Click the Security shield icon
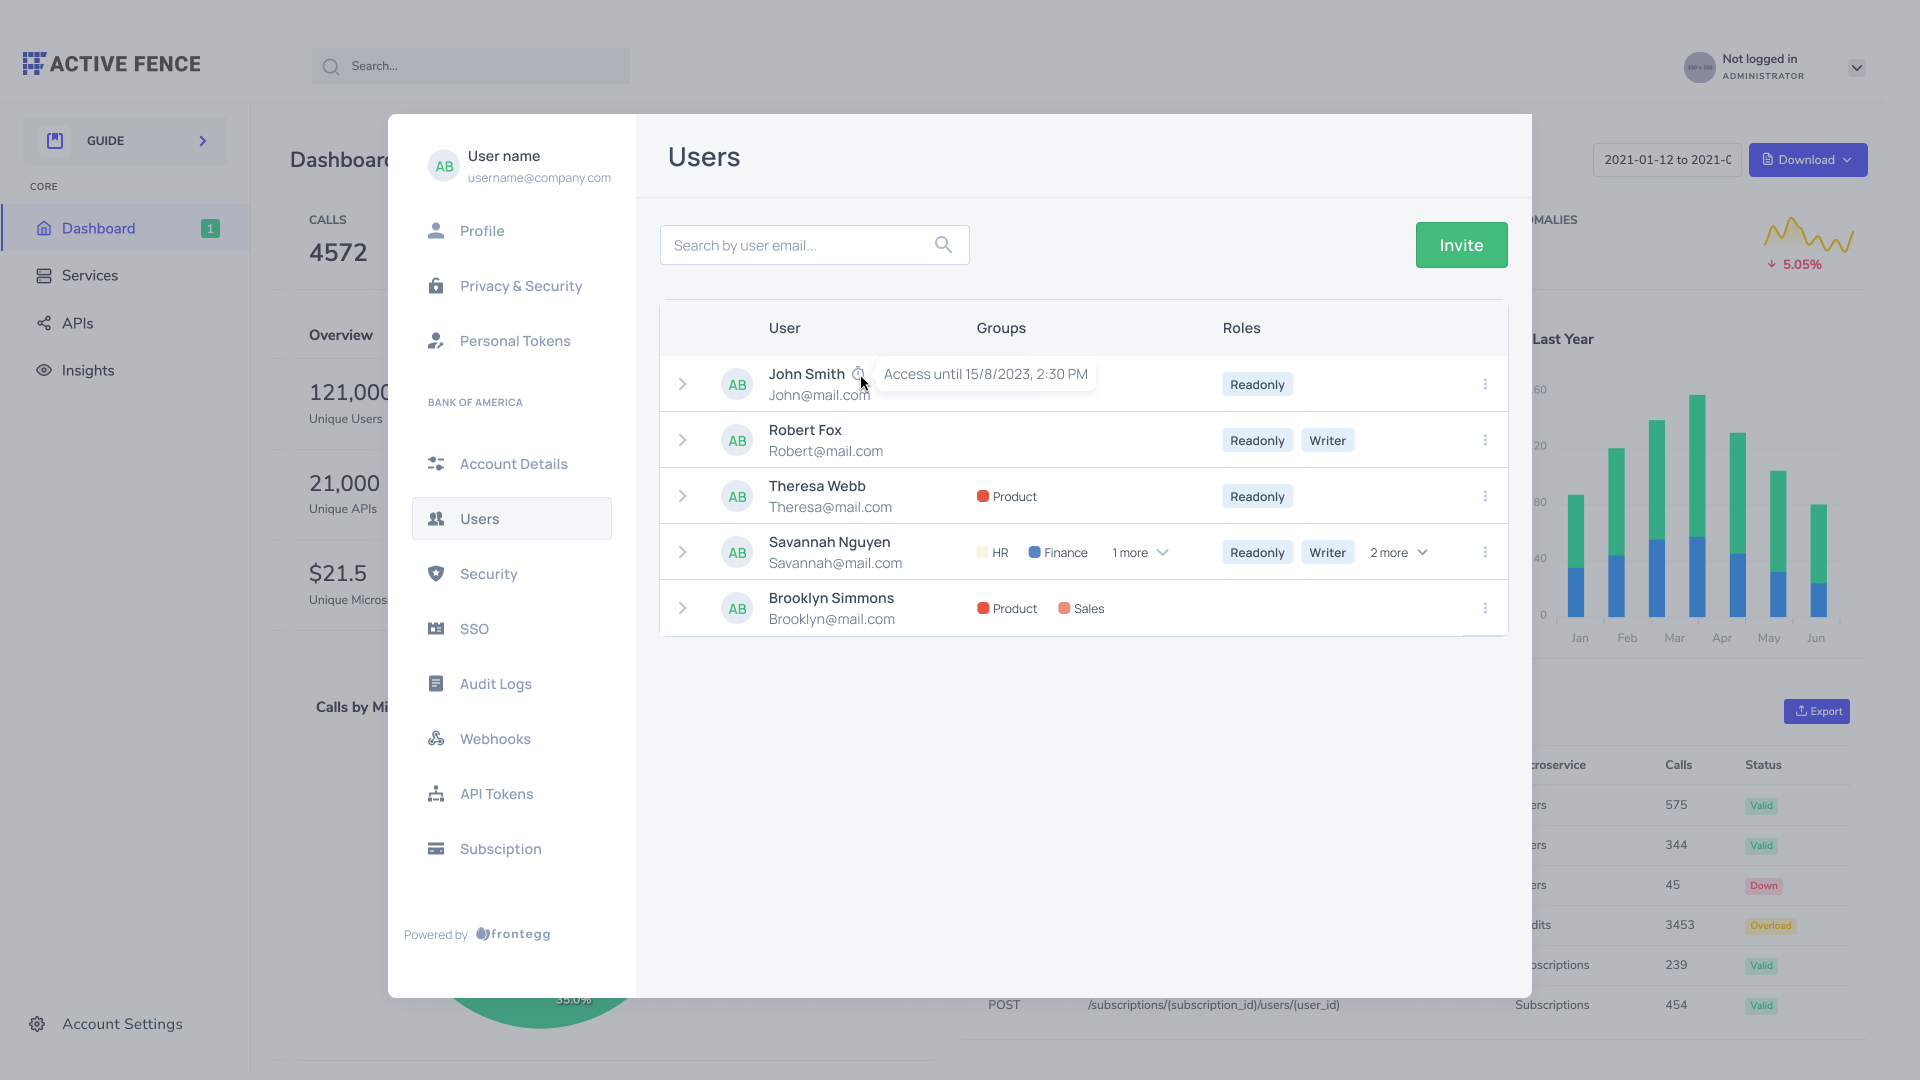The image size is (1920, 1080). [436, 574]
